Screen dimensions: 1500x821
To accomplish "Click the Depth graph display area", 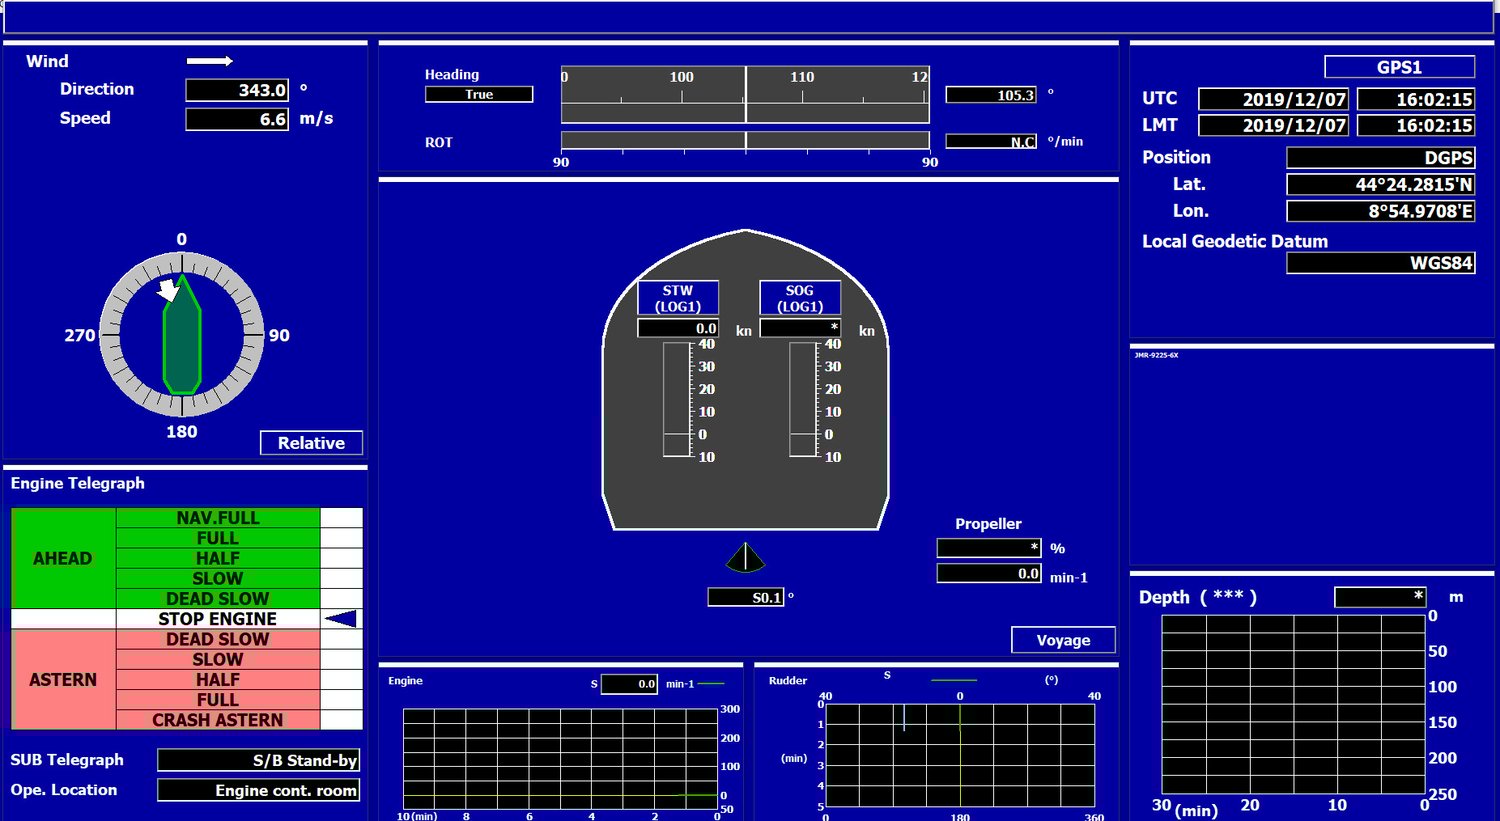I will point(1292,705).
